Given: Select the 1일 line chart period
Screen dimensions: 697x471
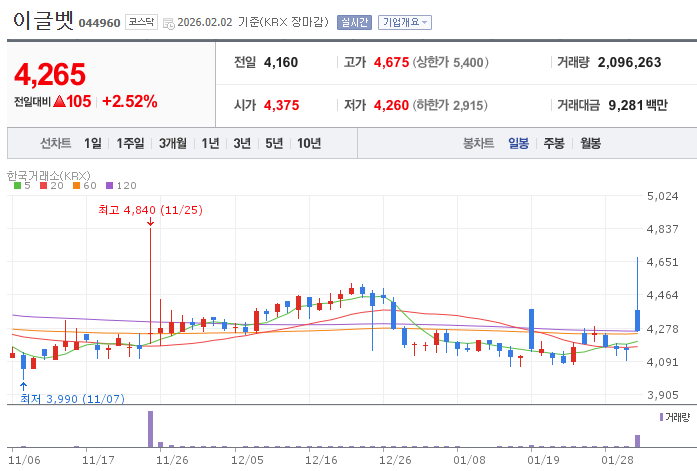Looking at the screenshot, I should 93,143.
